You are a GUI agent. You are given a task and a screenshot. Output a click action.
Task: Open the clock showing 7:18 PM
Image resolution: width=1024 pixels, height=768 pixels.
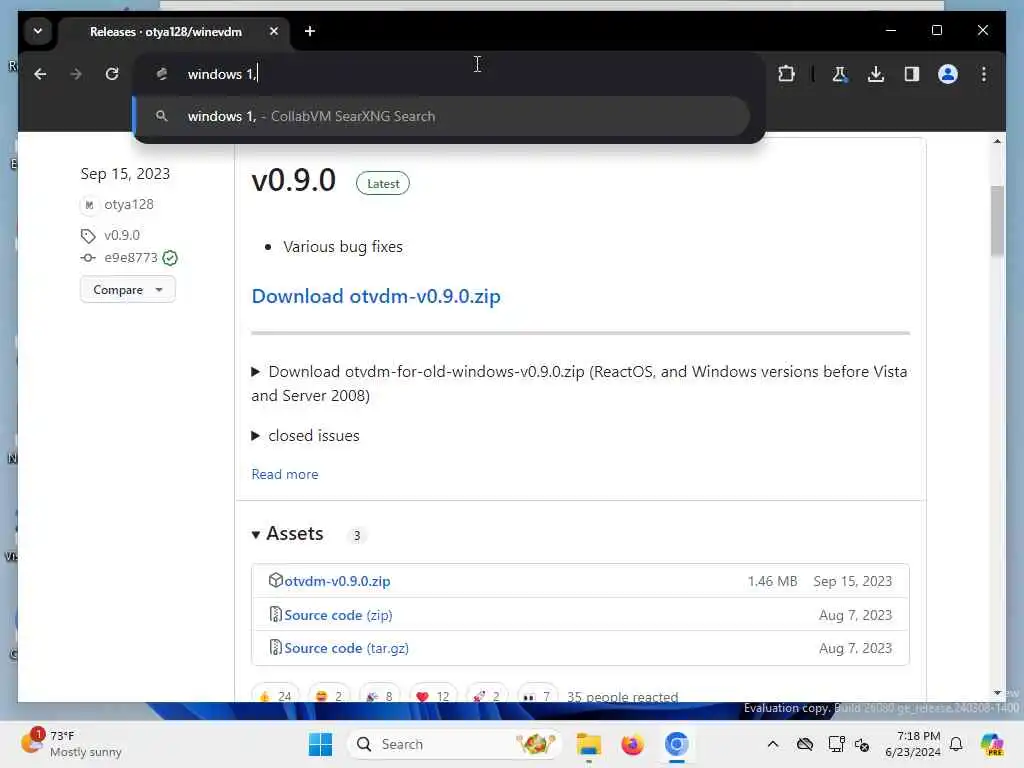click(913, 744)
